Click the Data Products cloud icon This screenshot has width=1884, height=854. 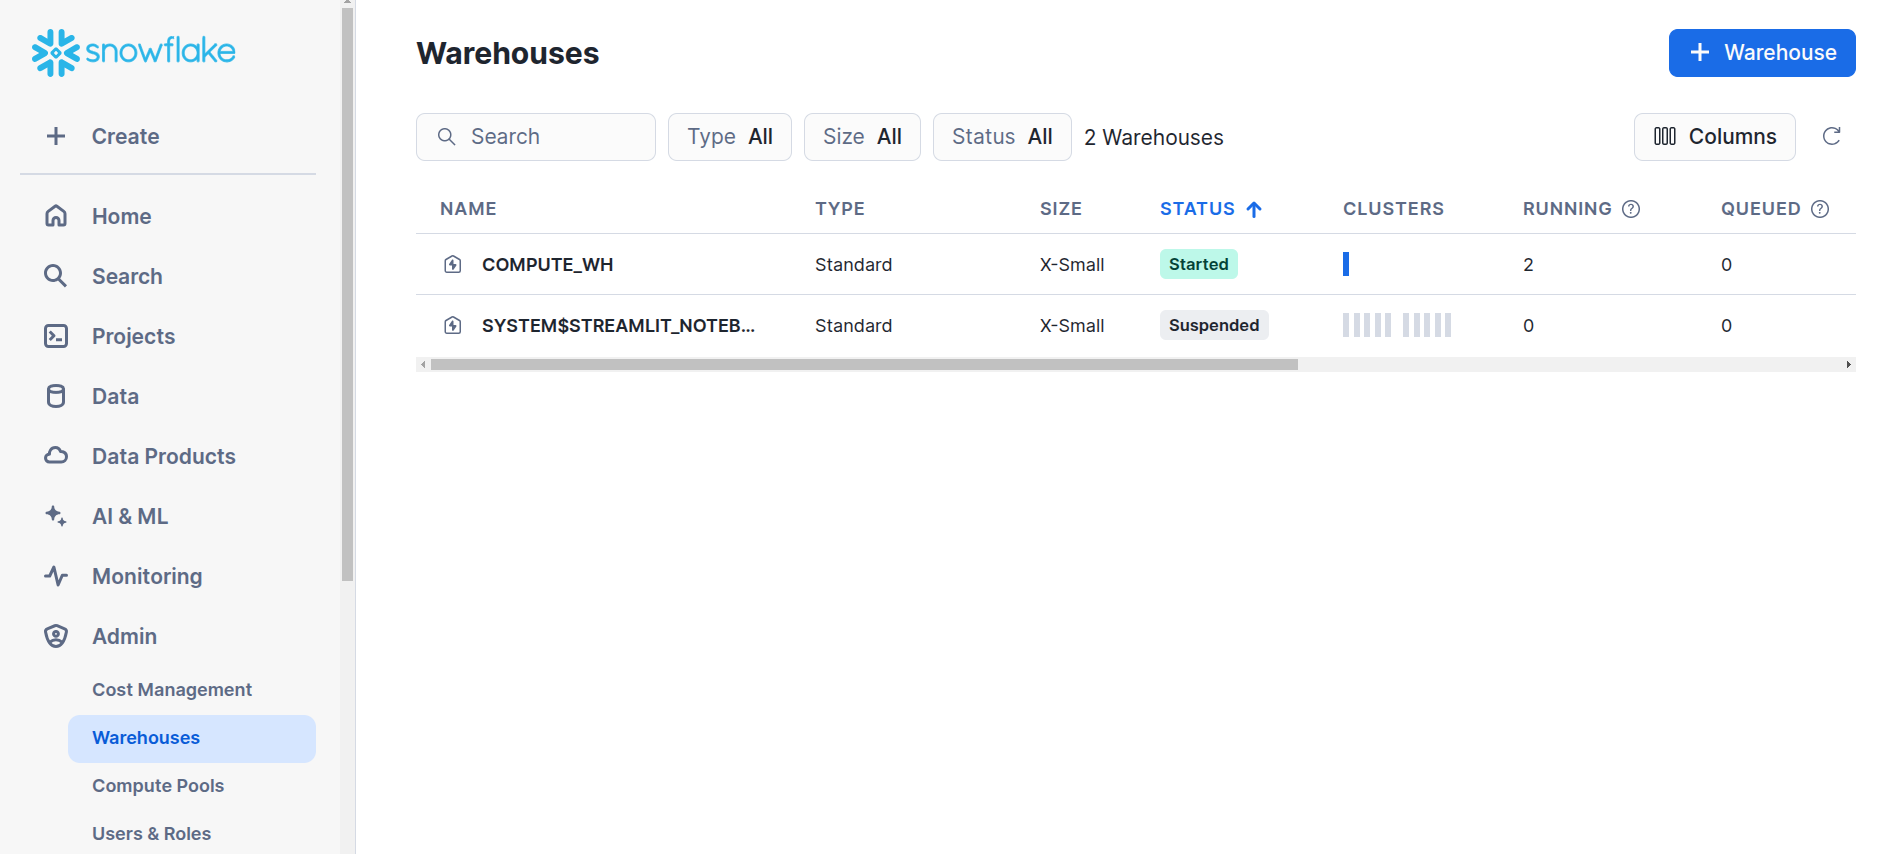click(56, 456)
